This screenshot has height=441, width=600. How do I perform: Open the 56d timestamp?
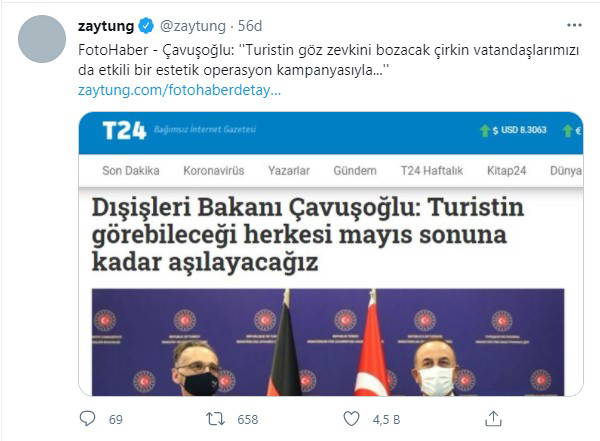tap(250, 26)
